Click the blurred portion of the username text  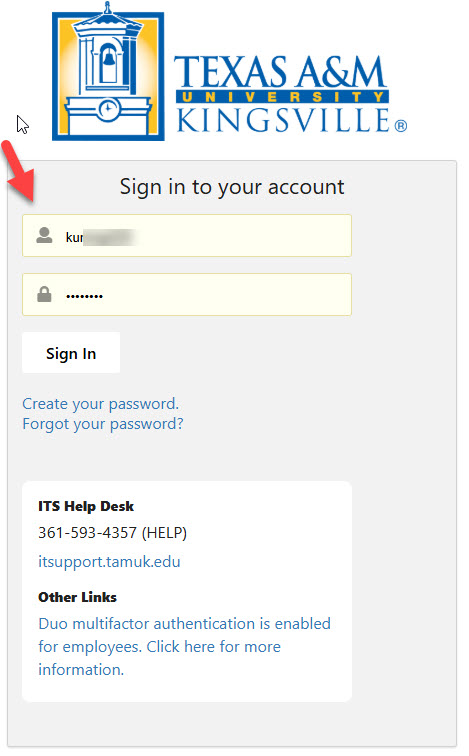pos(110,237)
